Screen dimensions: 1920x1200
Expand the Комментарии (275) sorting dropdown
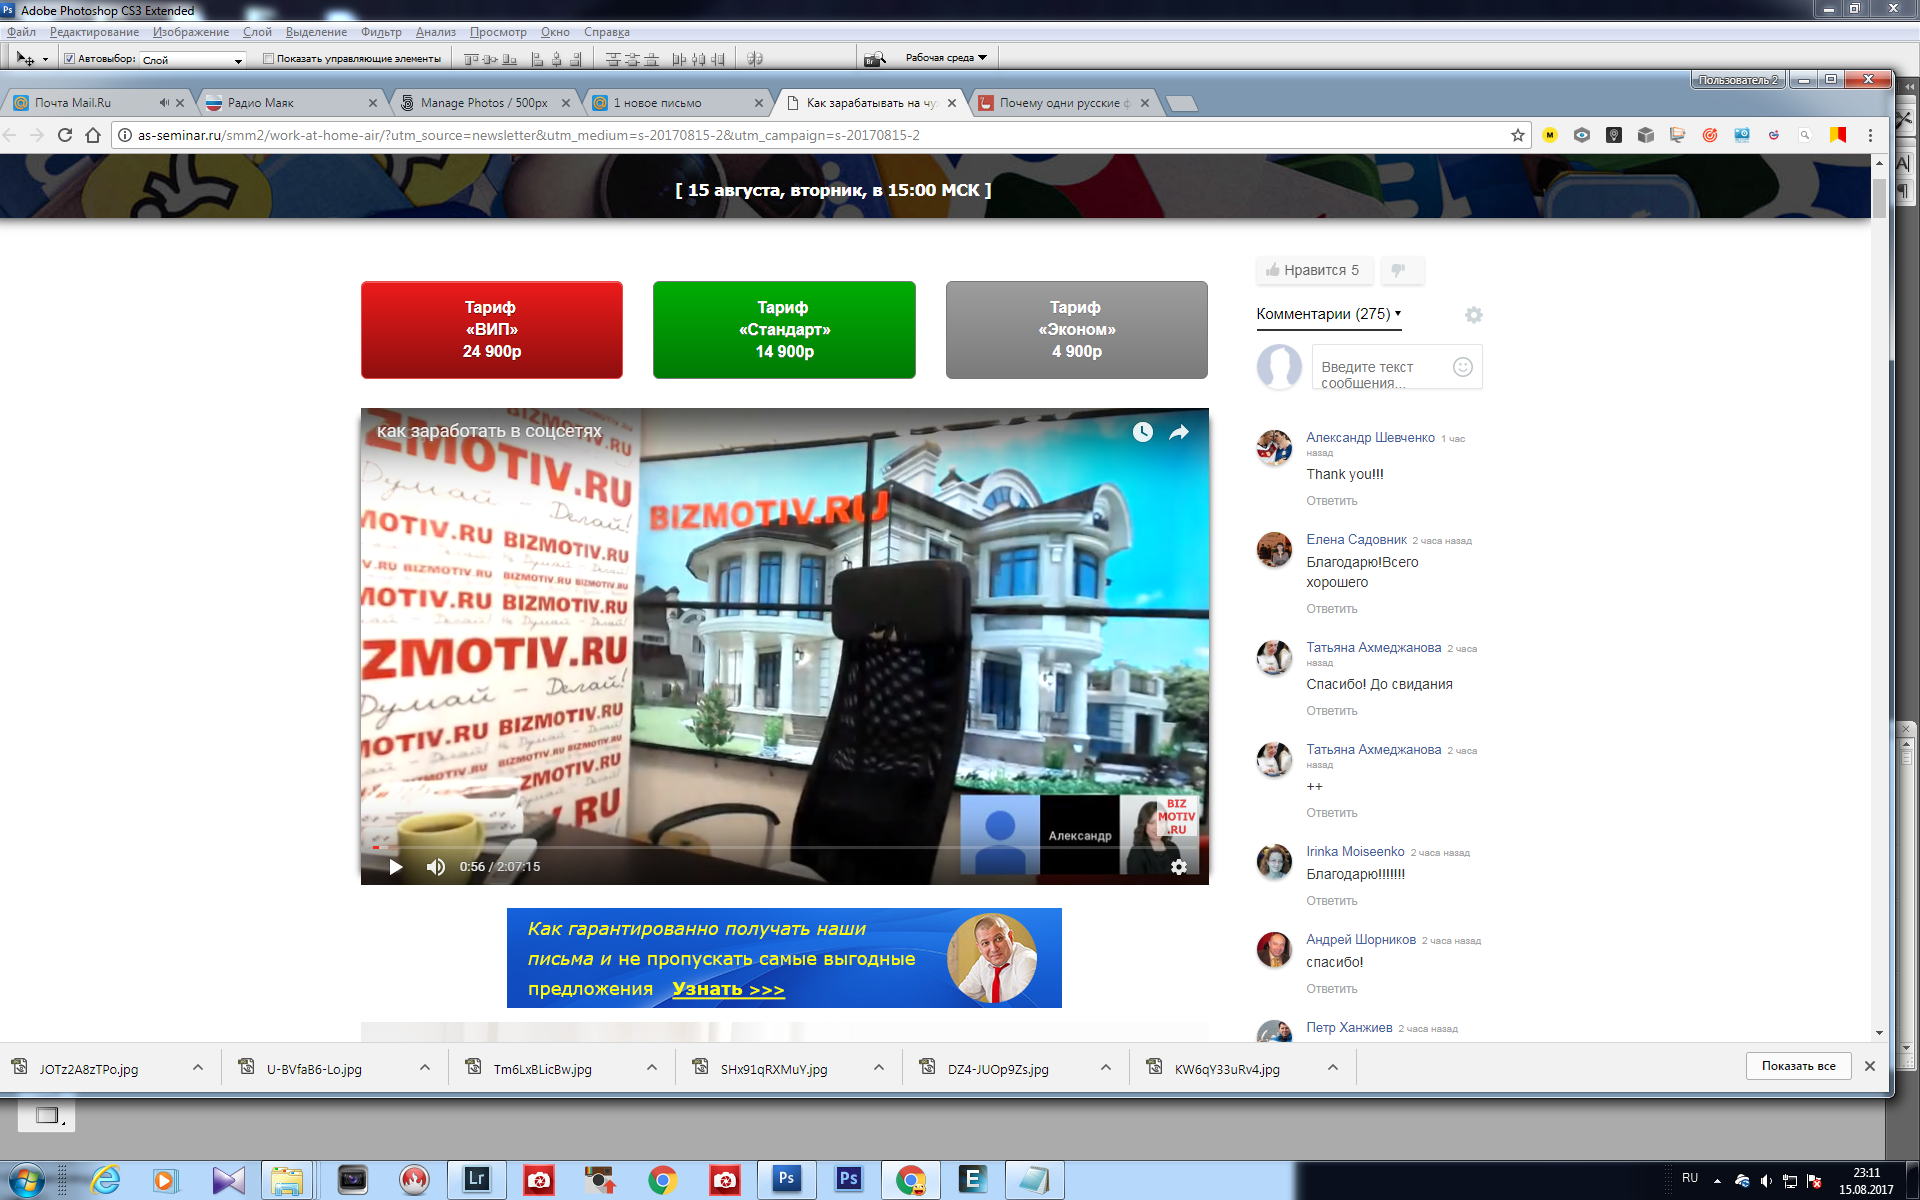(1329, 314)
